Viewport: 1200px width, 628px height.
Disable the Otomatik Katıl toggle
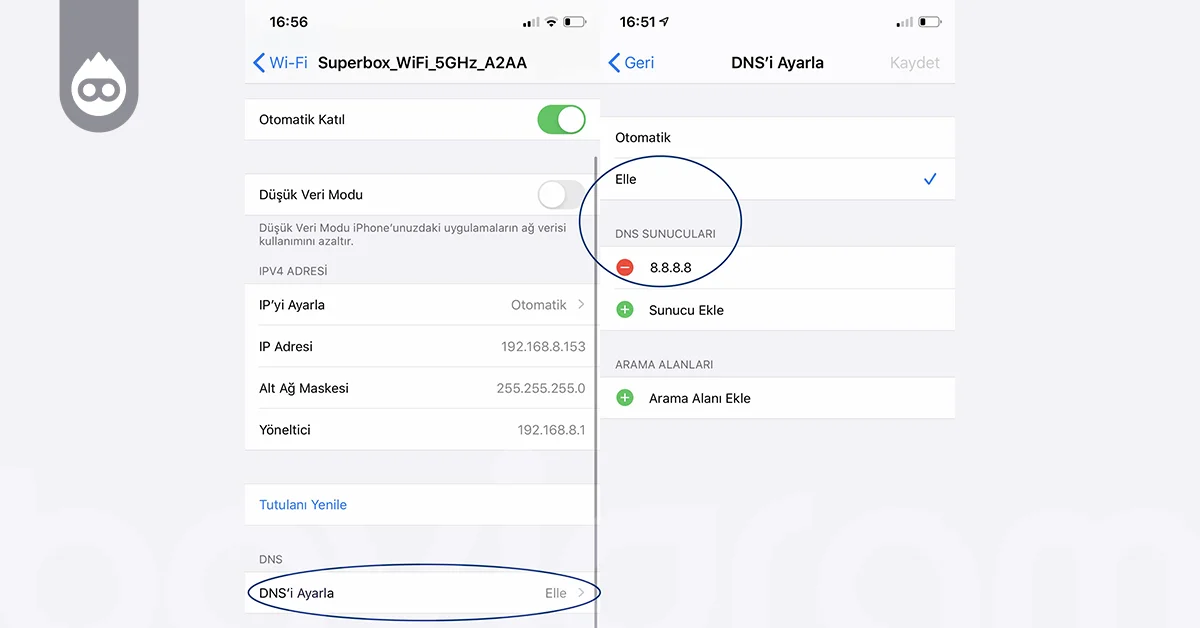click(561, 119)
